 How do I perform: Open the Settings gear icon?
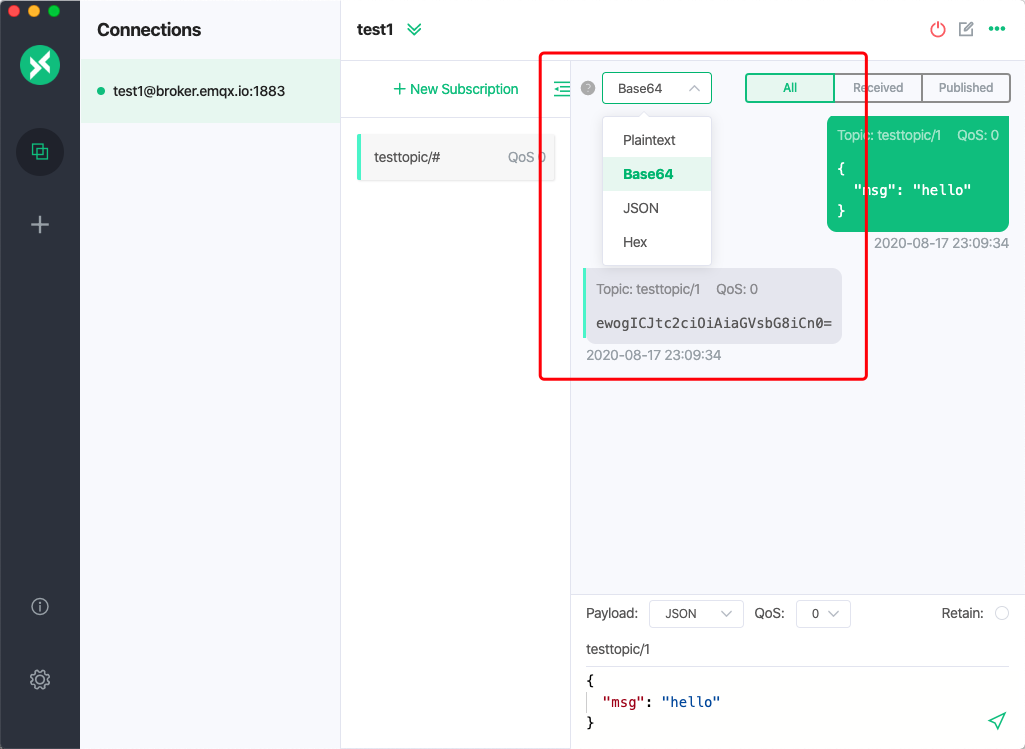pyautogui.click(x=40, y=680)
